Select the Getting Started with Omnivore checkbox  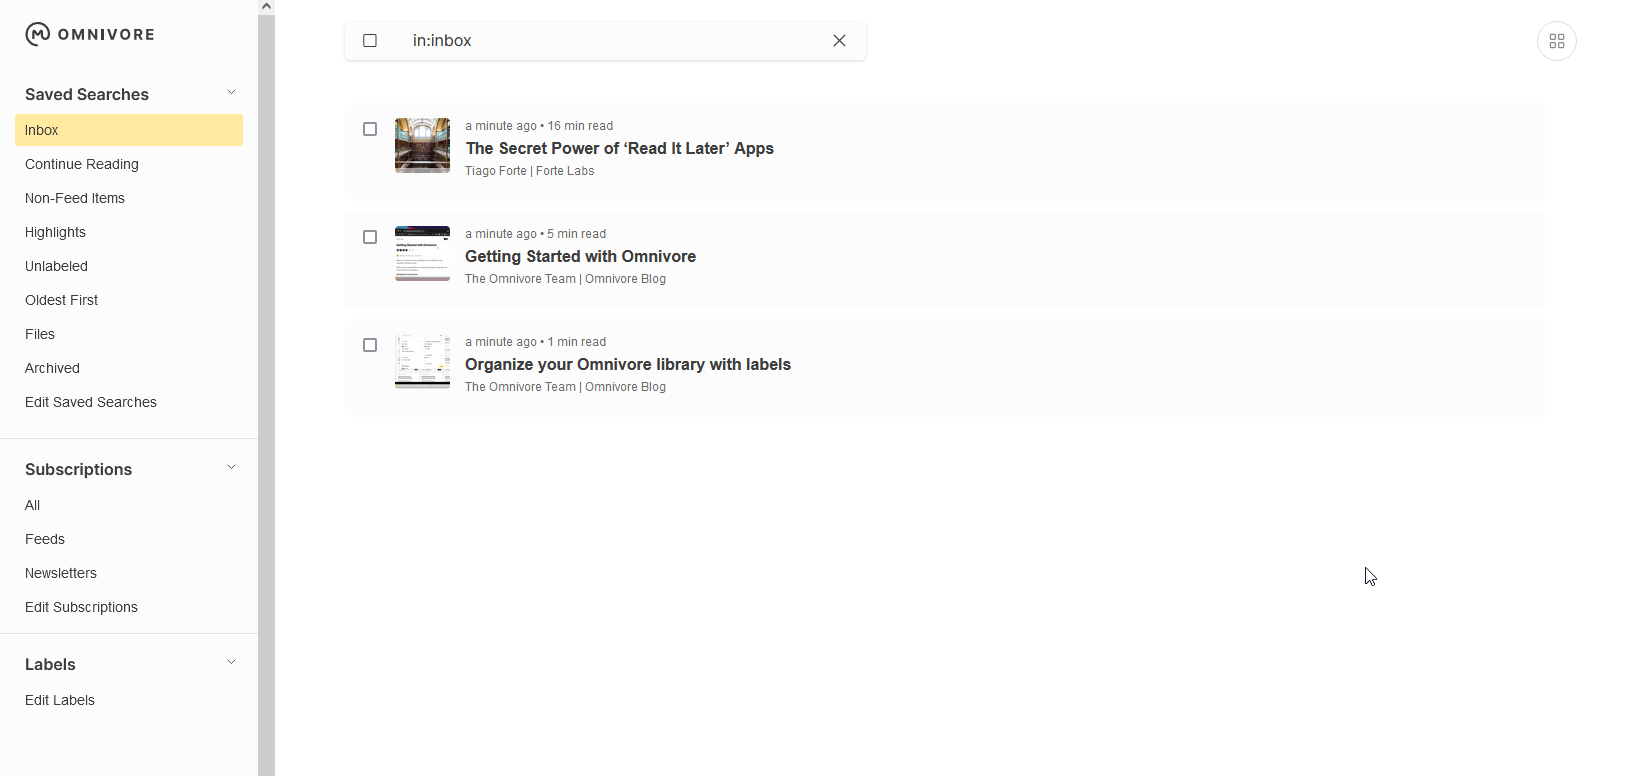click(370, 237)
